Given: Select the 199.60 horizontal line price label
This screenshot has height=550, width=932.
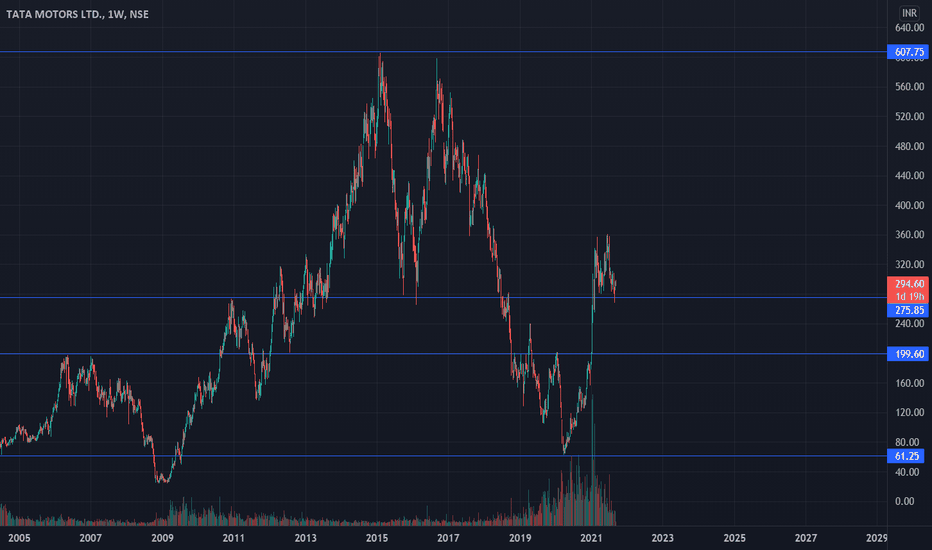Looking at the screenshot, I should coord(908,354).
